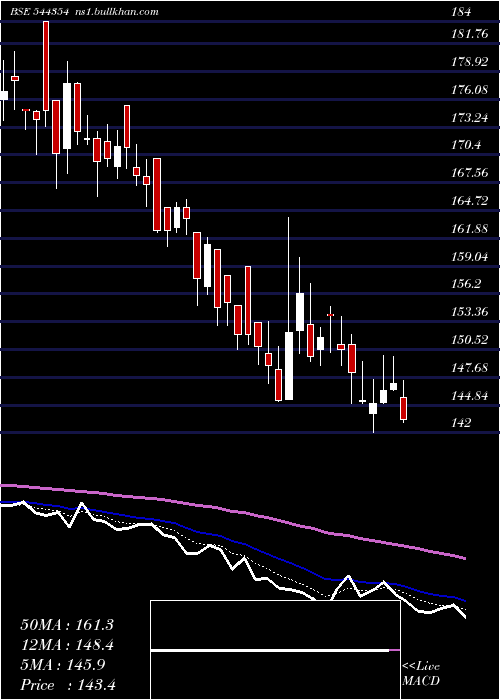
Task: Click the 12MA : 148.4 readout
Action: [67, 645]
